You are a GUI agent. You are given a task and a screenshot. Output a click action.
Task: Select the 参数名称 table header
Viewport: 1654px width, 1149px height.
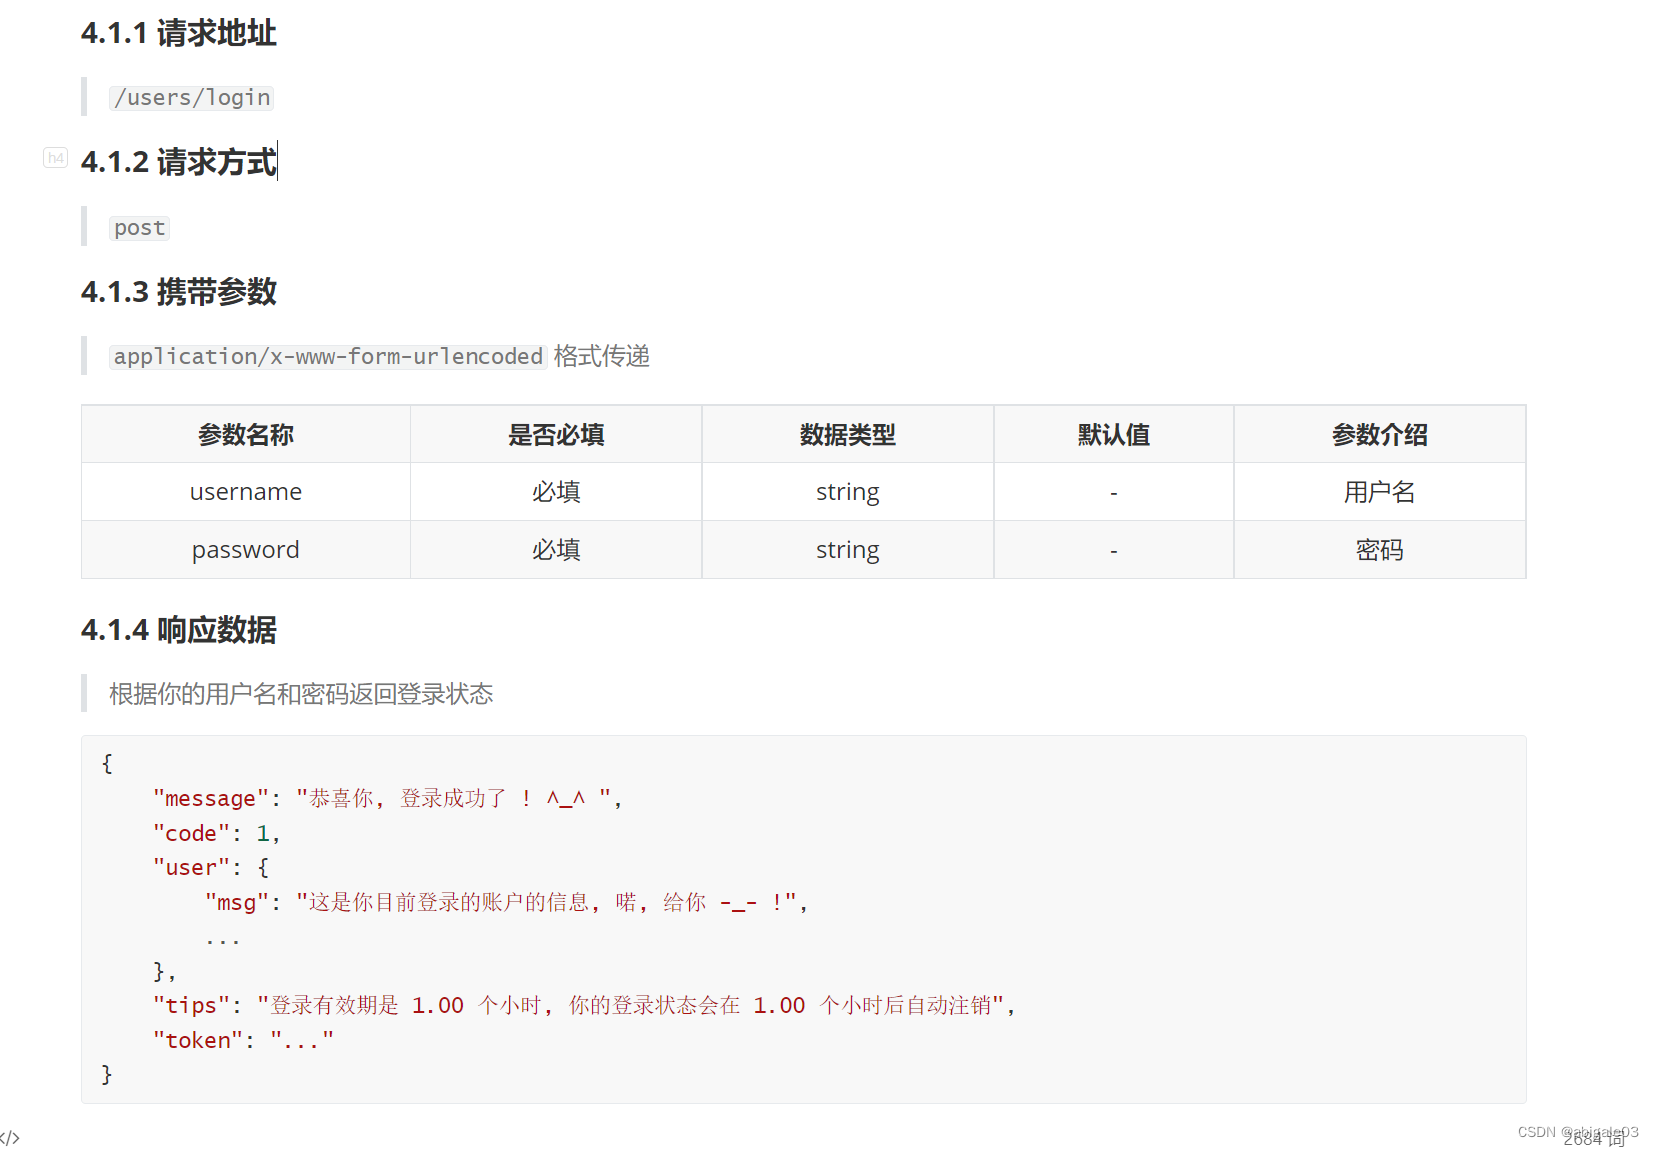coord(245,434)
